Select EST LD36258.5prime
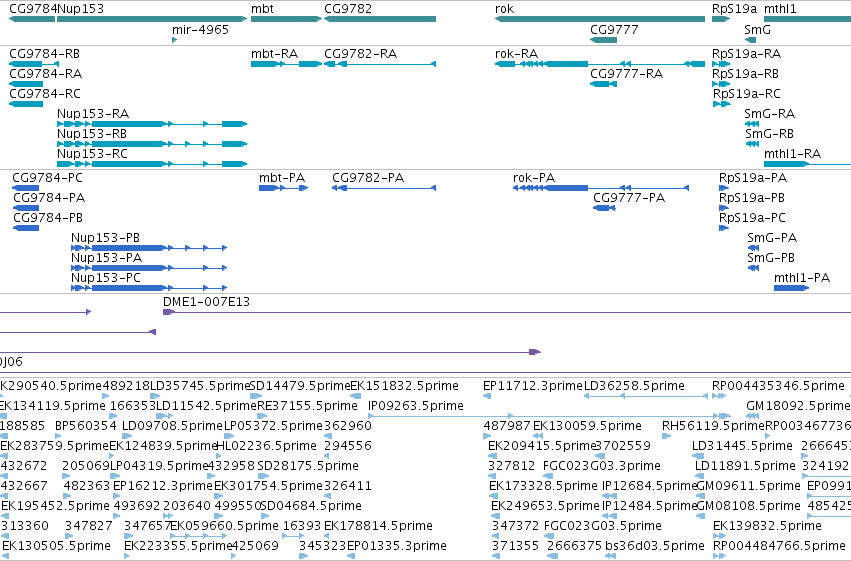The image size is (851, 561). (646, 396)
